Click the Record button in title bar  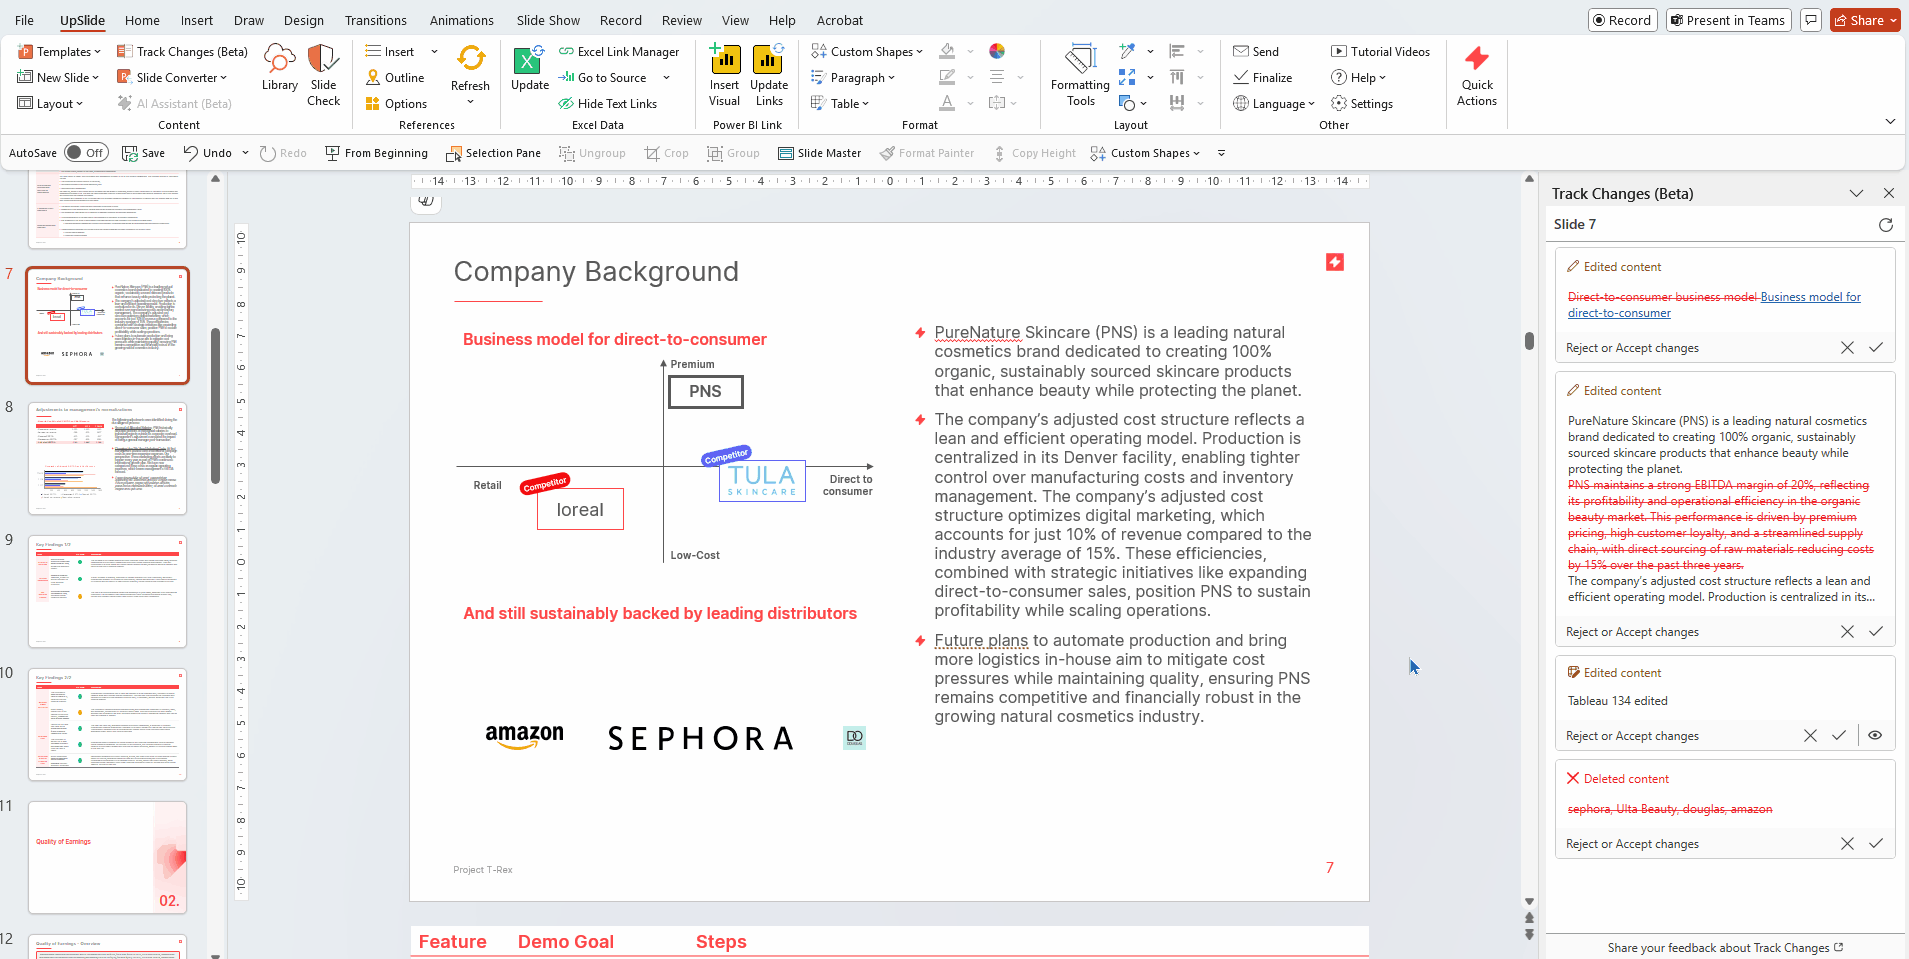click(x=1622, y=20)
